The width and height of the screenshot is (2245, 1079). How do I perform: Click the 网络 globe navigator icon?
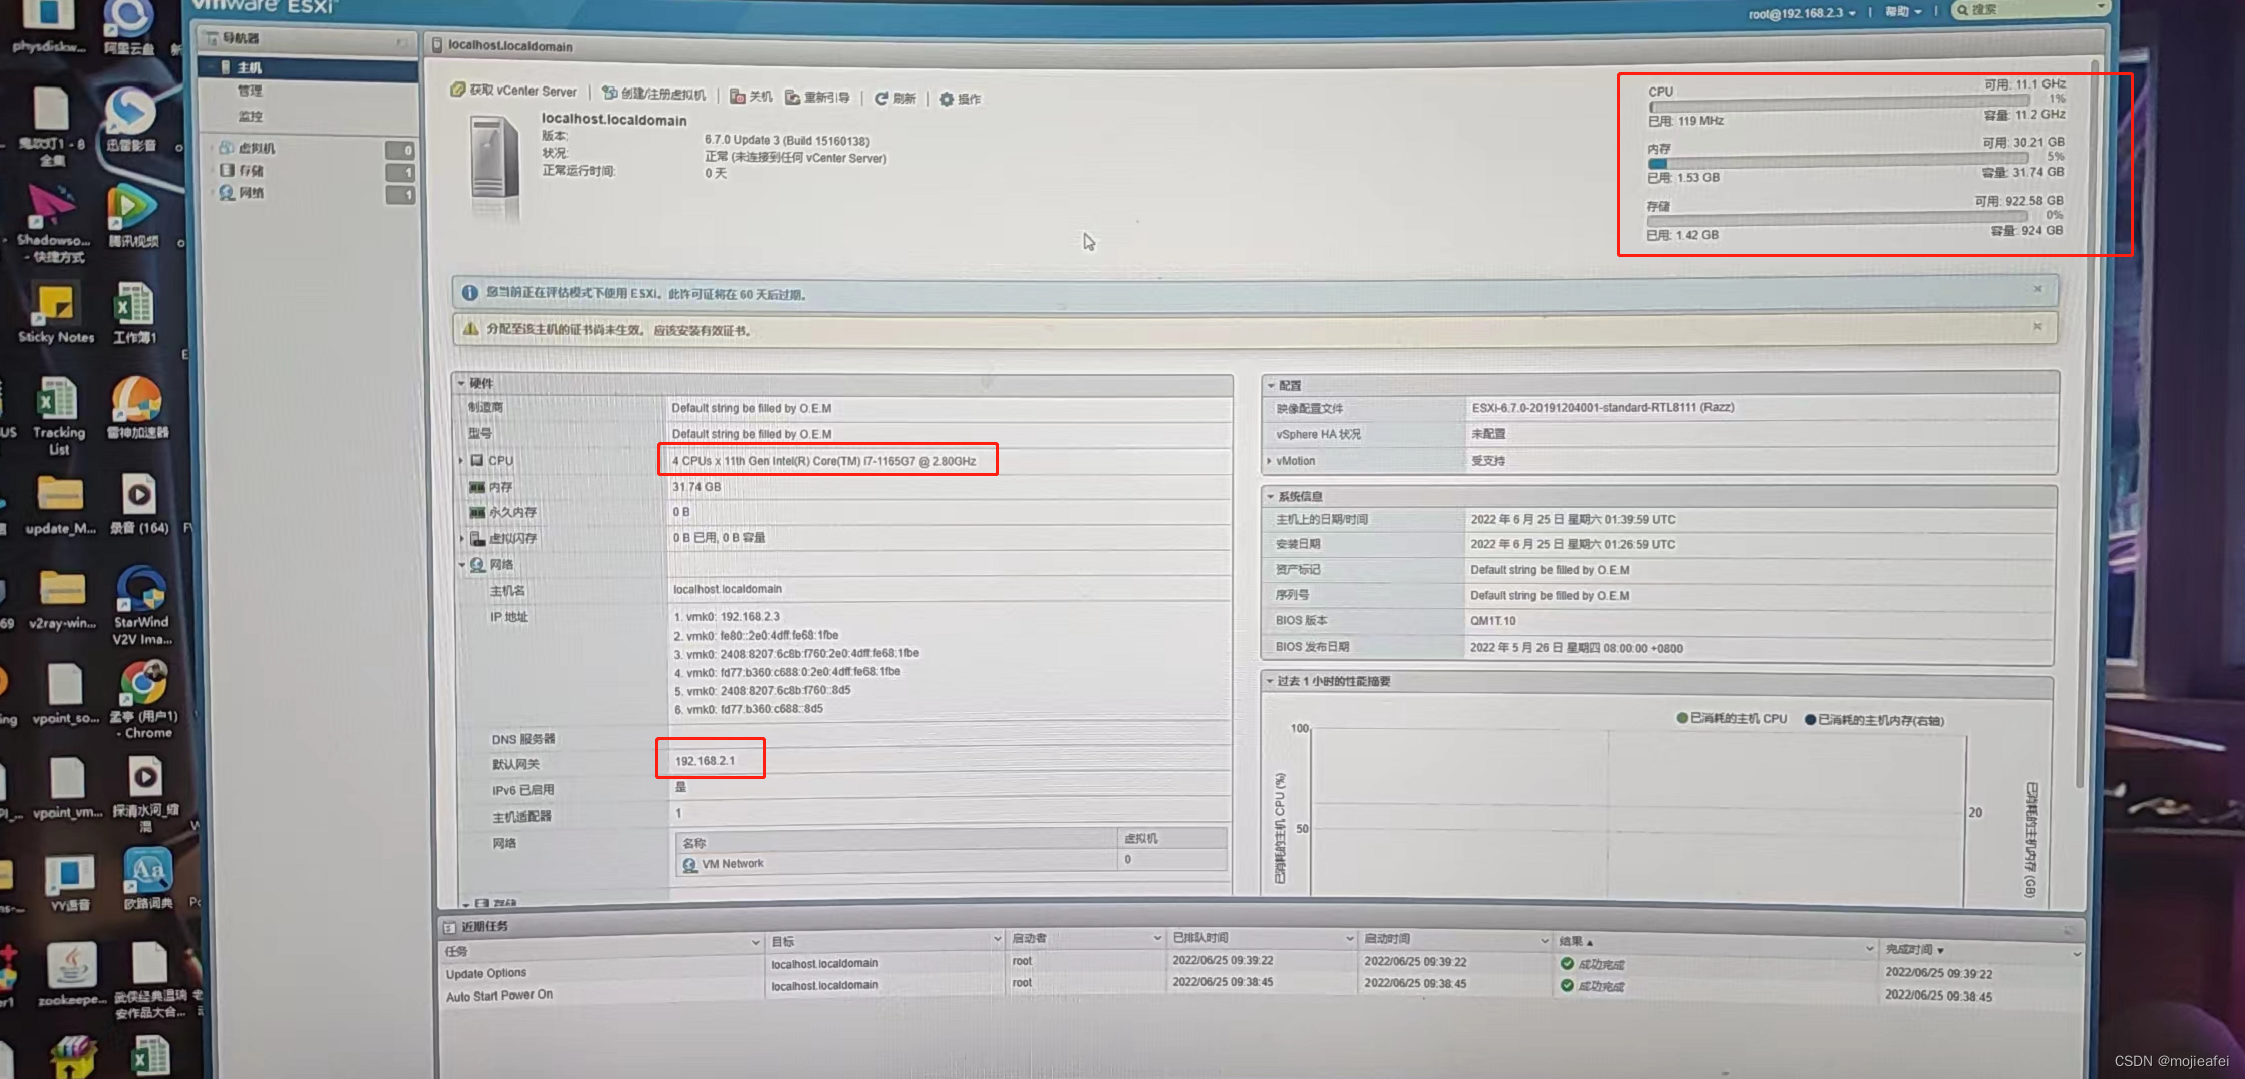(x=227, y=192)
